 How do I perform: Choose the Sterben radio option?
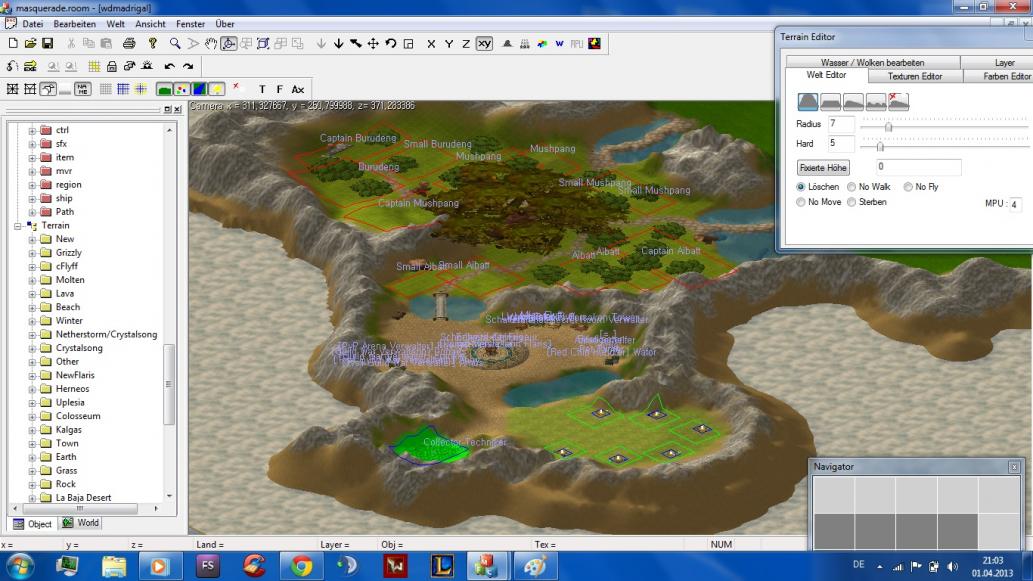[852, 202]
